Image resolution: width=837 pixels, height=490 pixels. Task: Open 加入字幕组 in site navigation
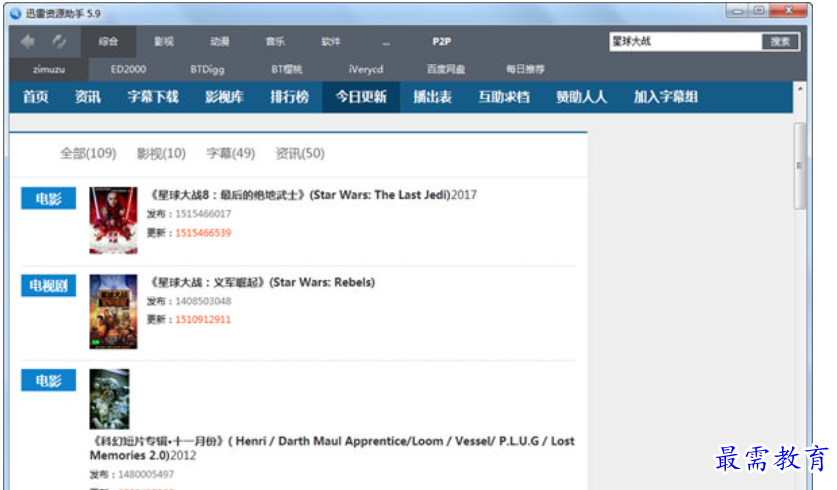tap(666, 97)
